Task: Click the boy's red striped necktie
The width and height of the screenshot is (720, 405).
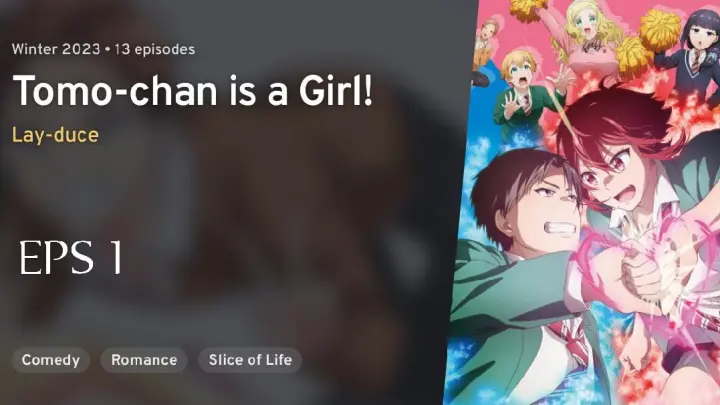Action: [x=572, y=342]
